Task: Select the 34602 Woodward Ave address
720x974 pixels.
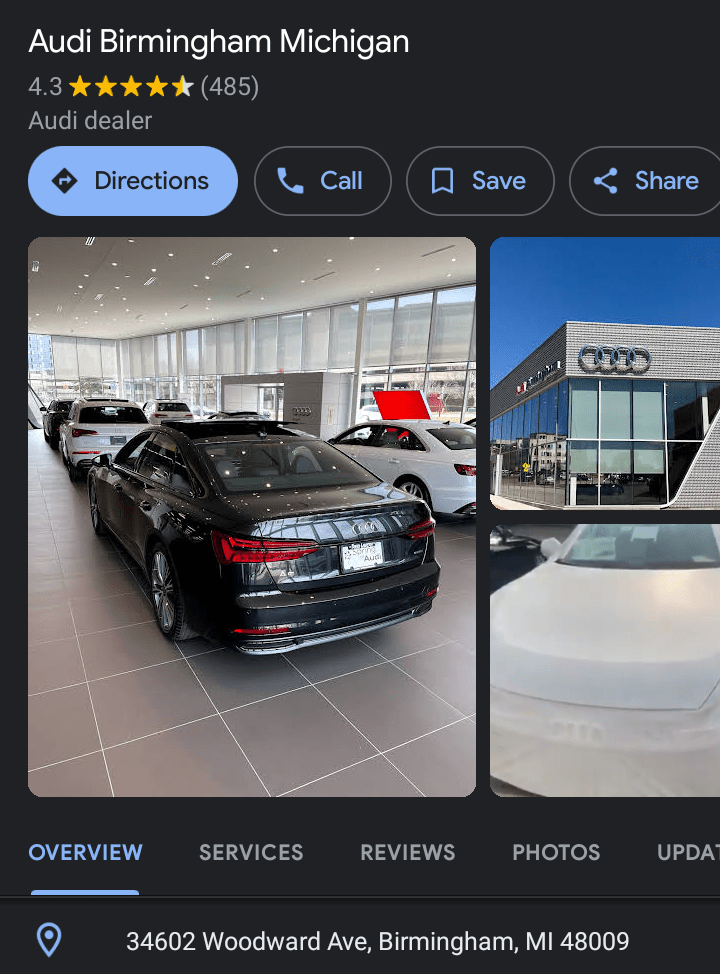Action: [378, 941]
